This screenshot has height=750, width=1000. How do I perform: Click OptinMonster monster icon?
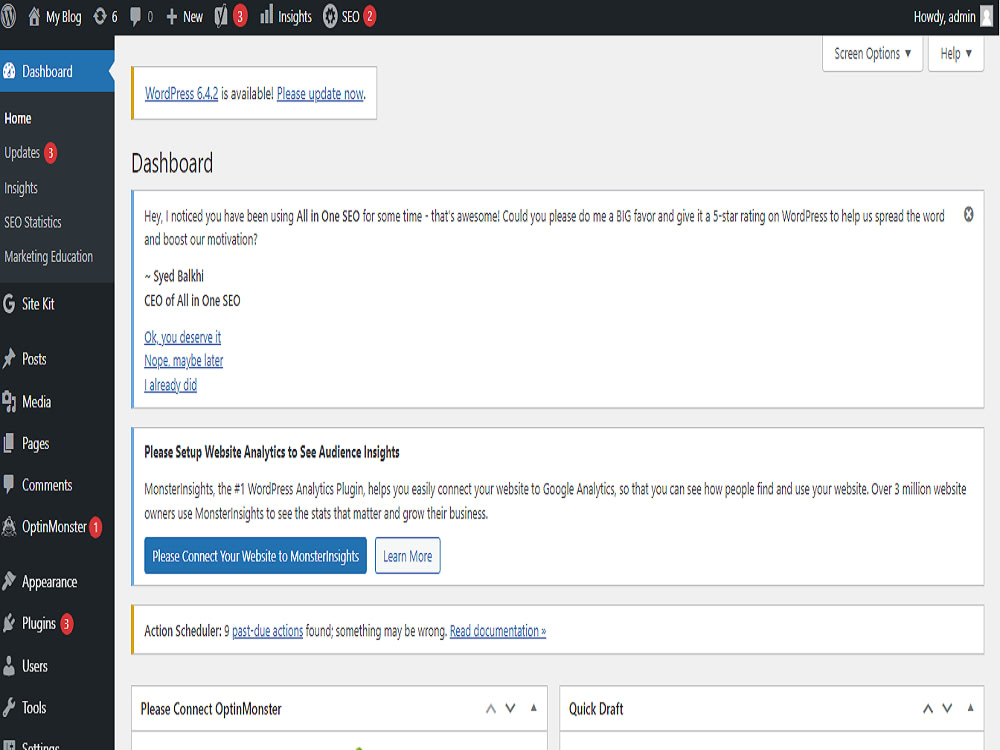click(x=9, y=527)
